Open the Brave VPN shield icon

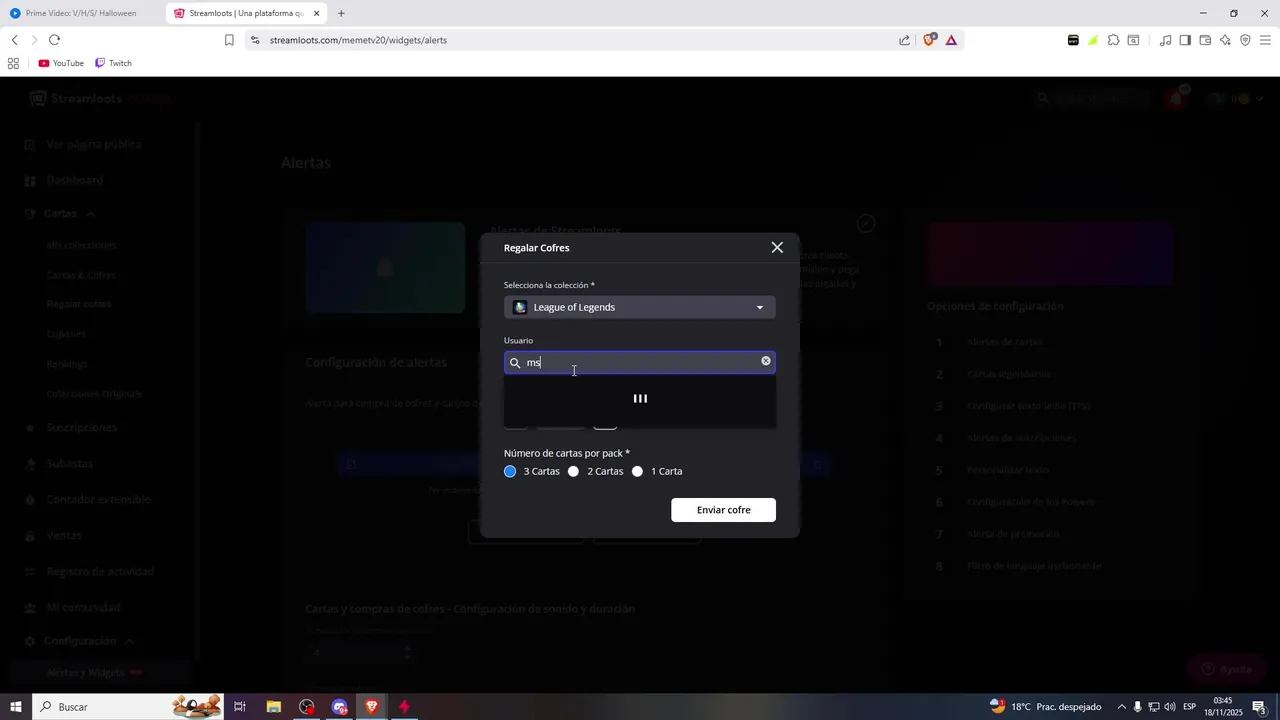point(1245,40)
